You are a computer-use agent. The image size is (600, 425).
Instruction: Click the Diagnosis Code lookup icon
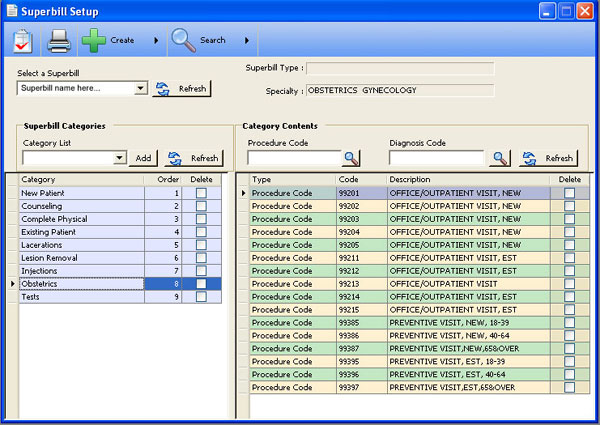click(500, 158)
